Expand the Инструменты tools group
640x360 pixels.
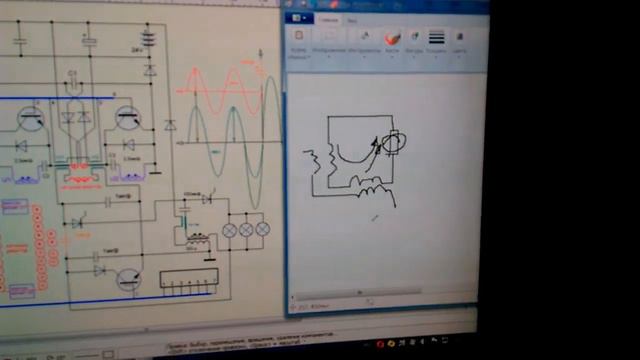click(364, 44)
